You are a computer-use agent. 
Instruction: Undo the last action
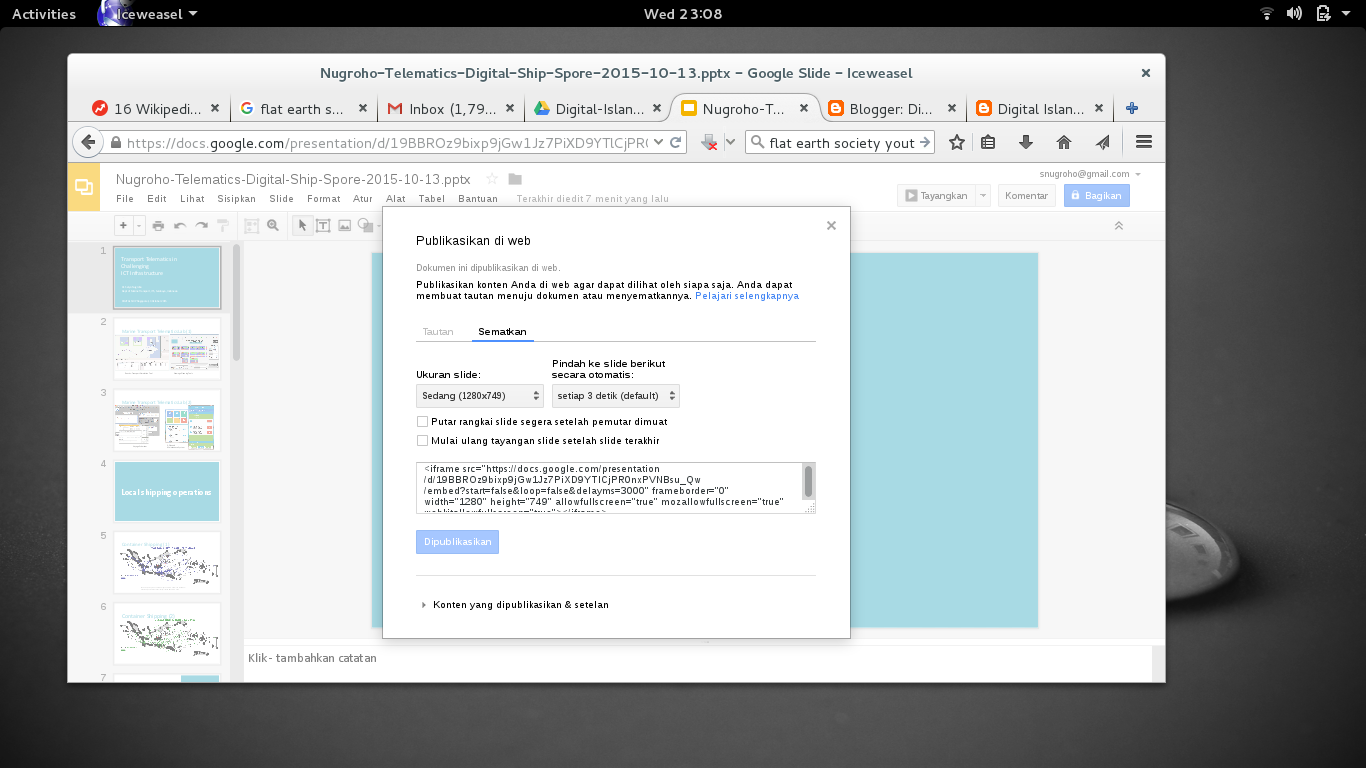click(180, 226)
